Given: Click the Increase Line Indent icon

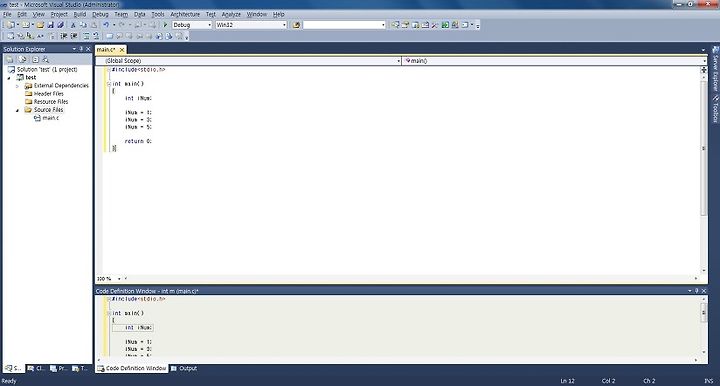Looking at the screenshot, I should tap(74, 36).
